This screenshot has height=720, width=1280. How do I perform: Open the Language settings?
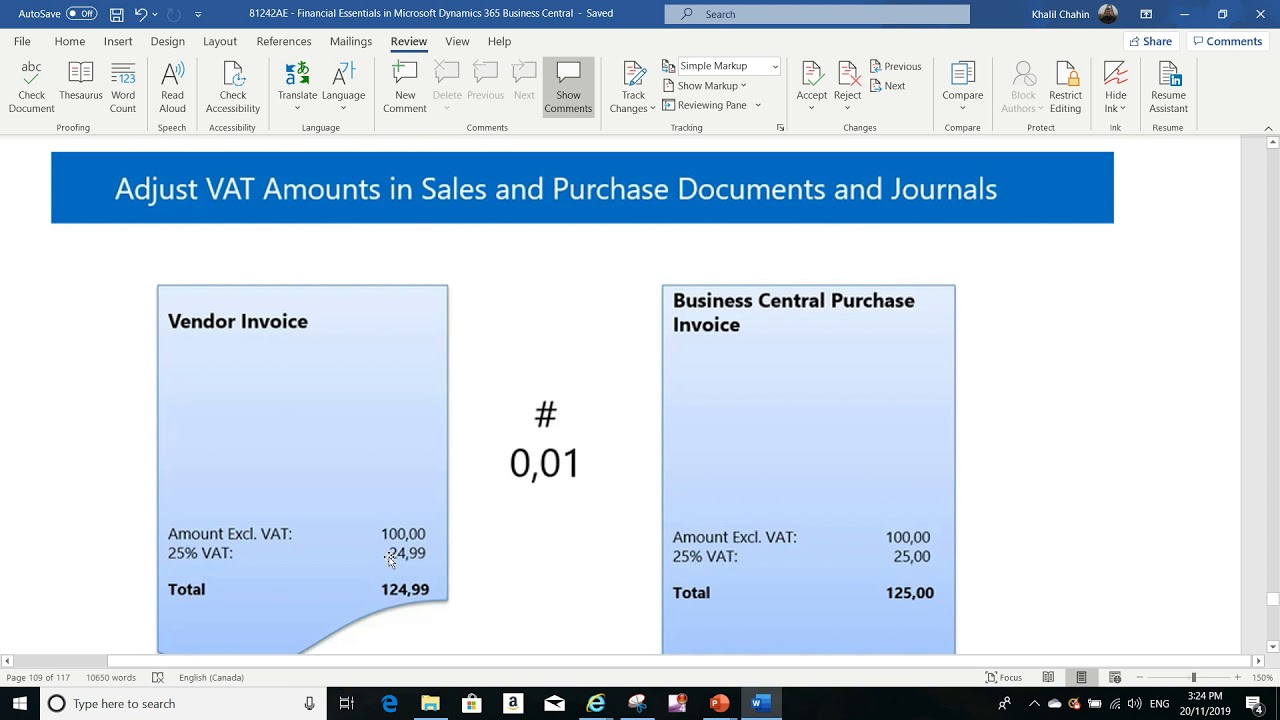[343, 87]
